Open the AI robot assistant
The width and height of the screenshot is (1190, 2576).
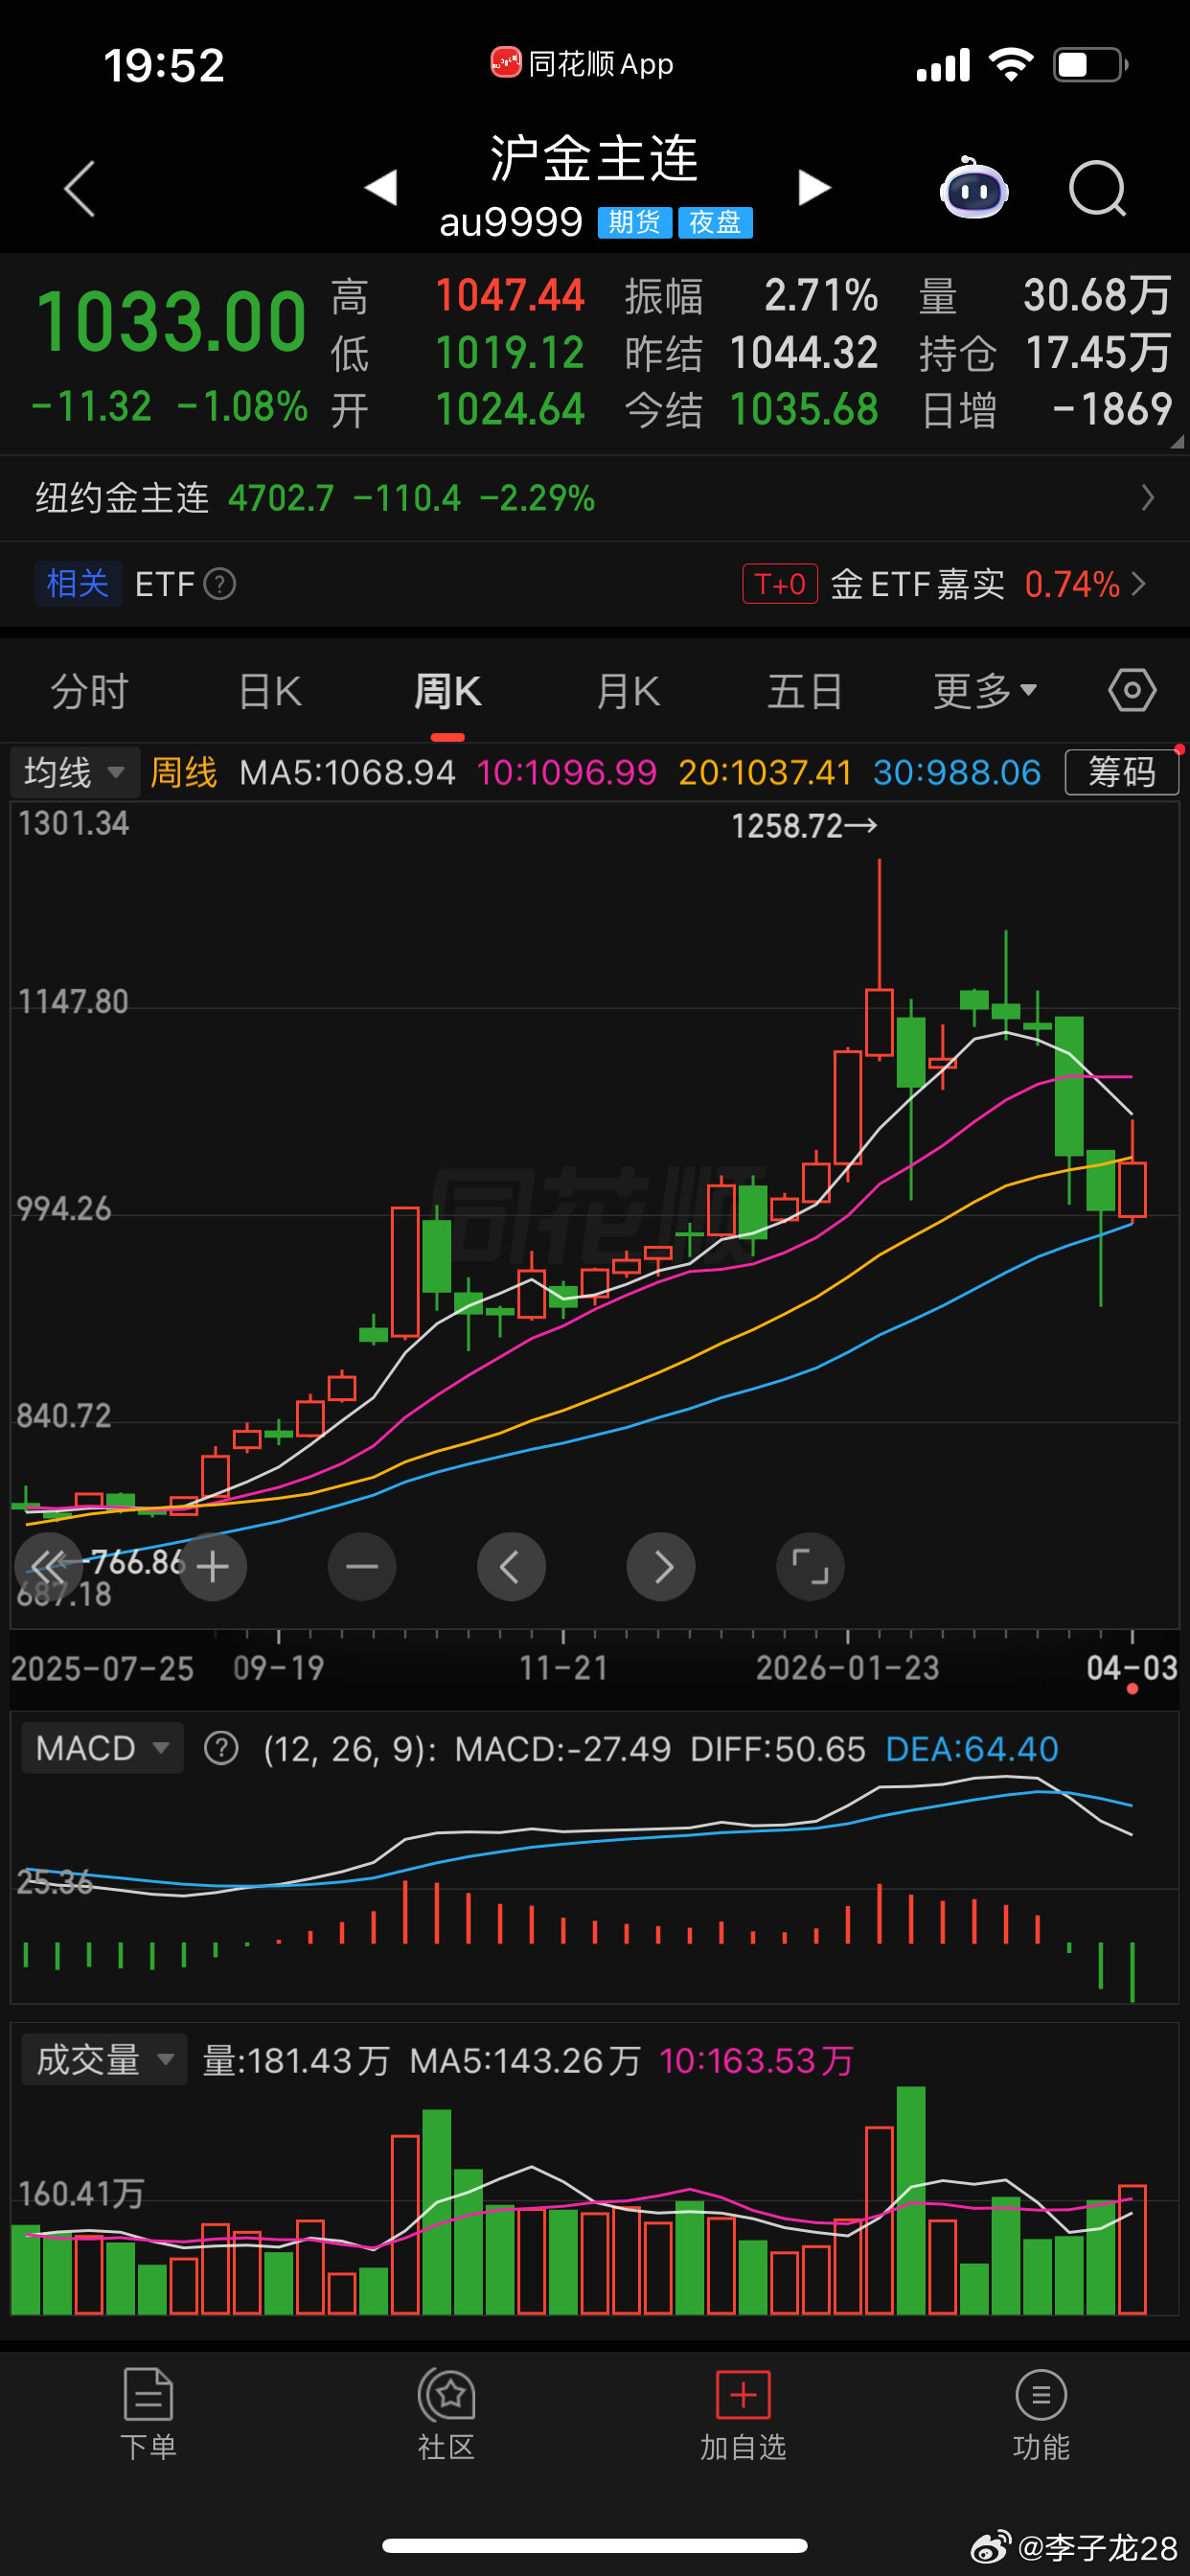(974, 187)
